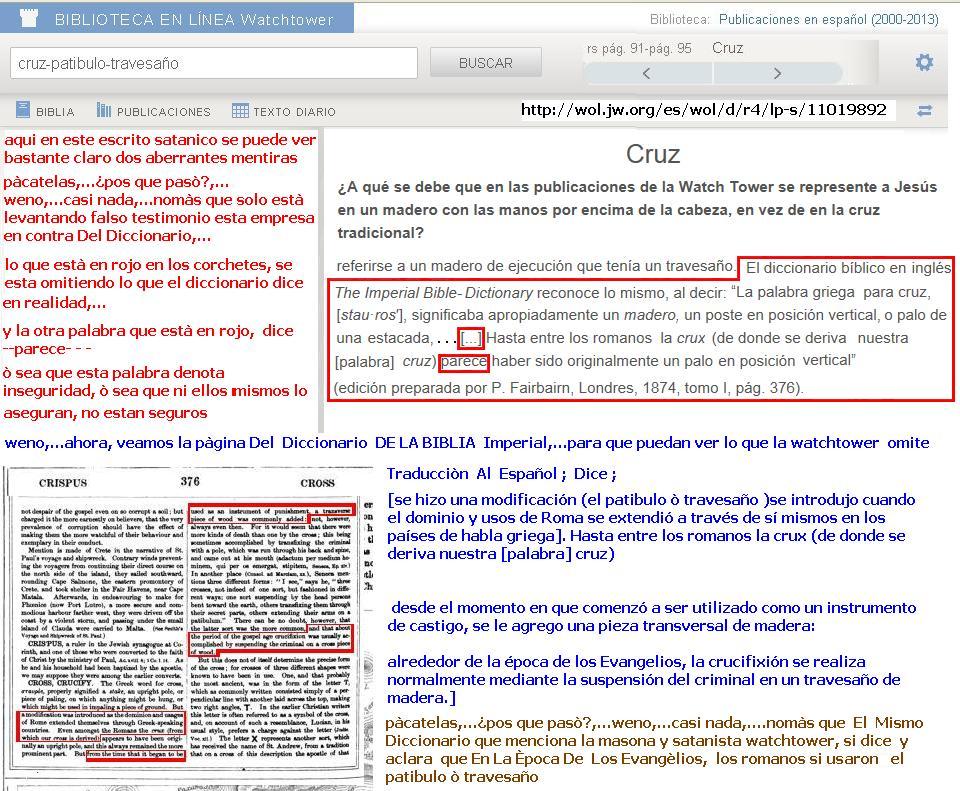Click the search field containing cruz-patibulo-travesaño

point(214,63)
